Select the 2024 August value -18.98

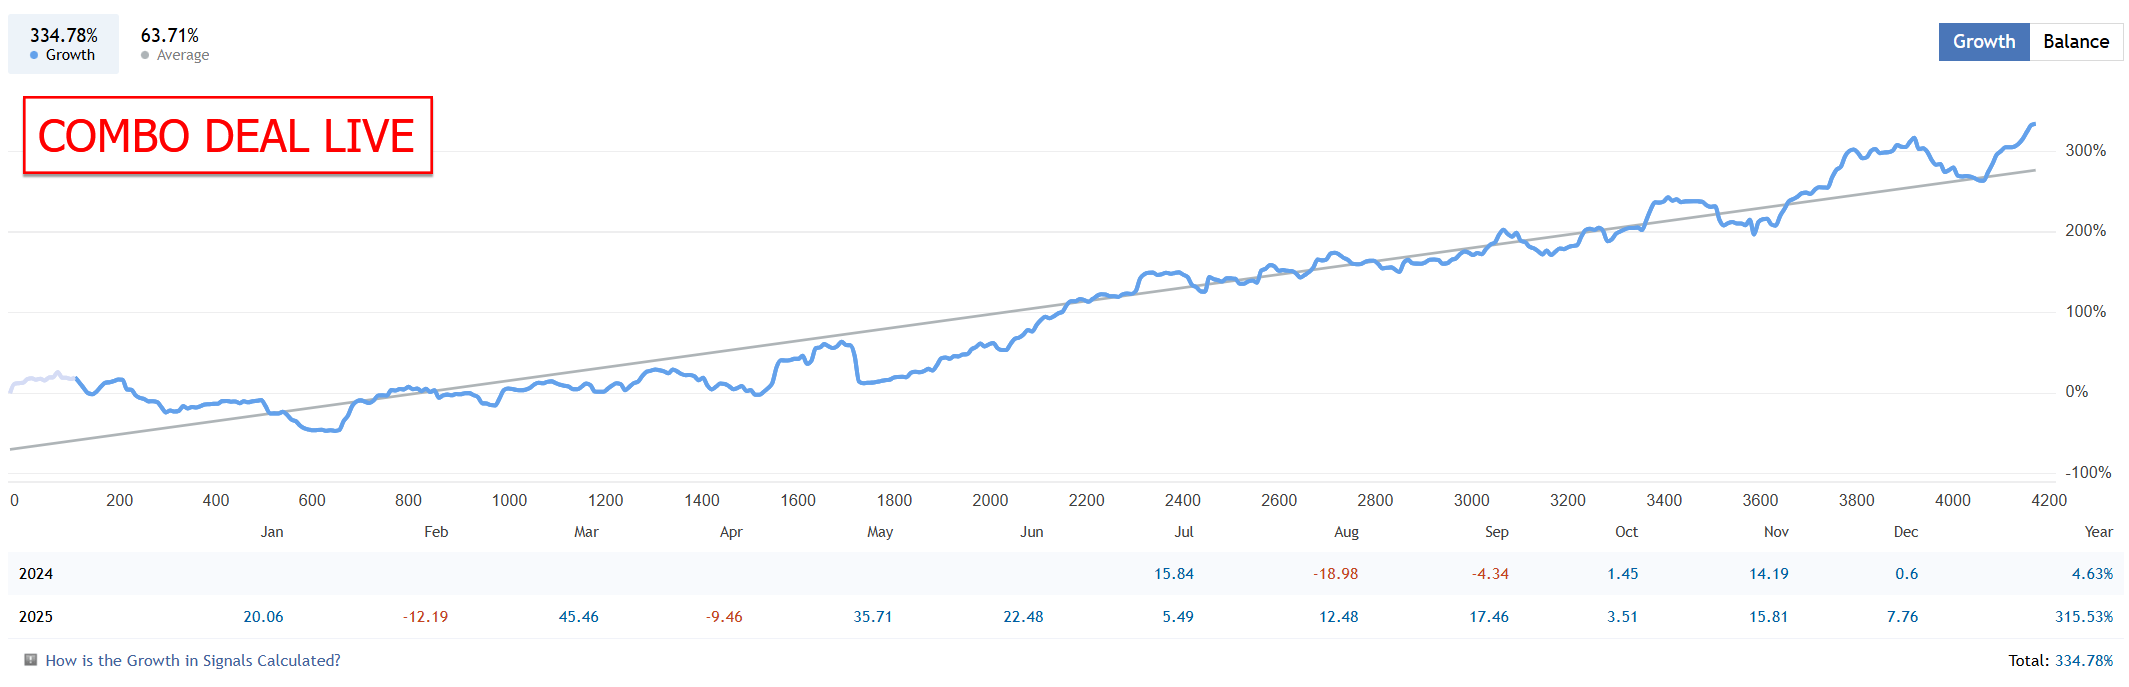click(1335, 574)
